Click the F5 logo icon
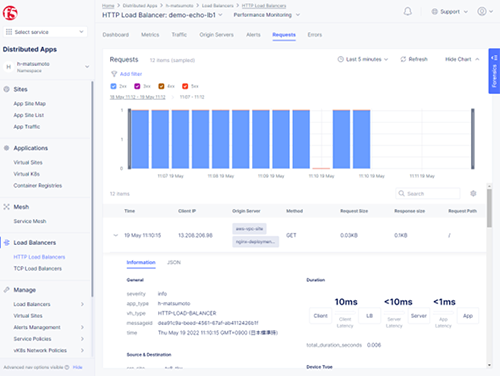Screen dimensions: 500x376 tap(10, 13)
